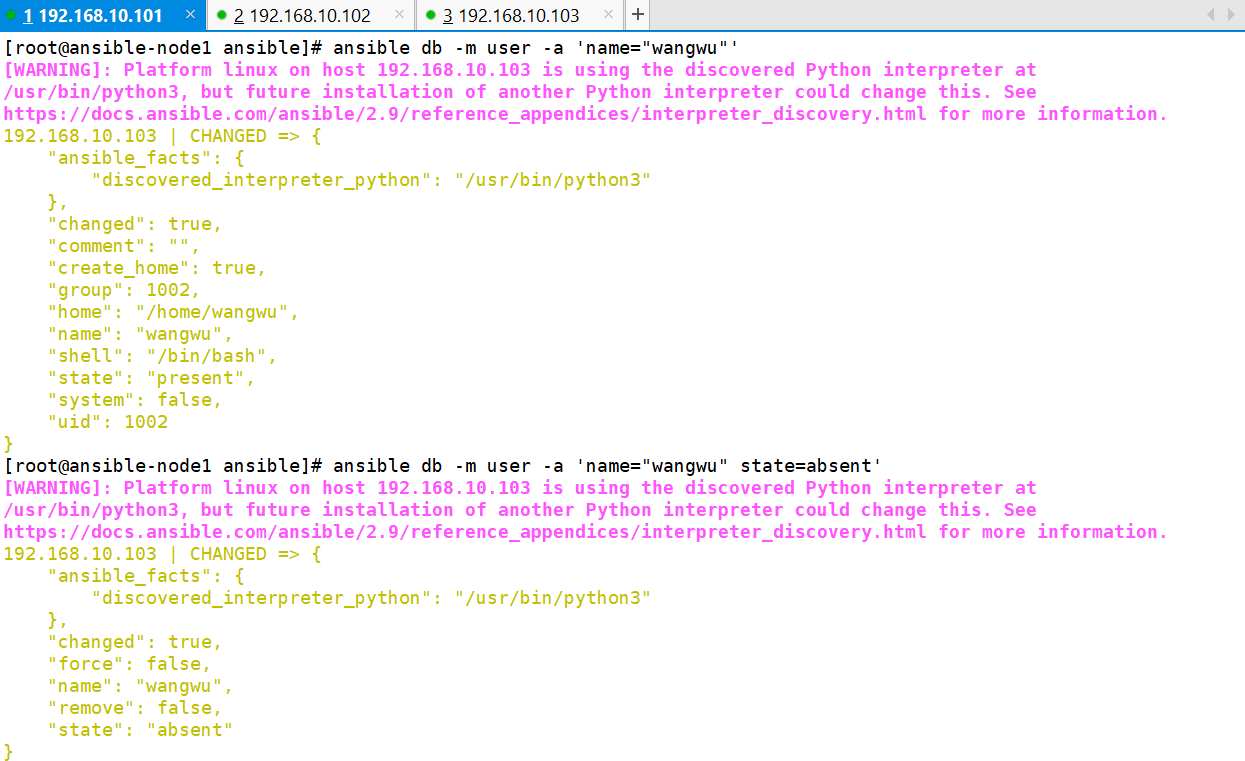Click the "remove": false line
1245x761 pixels.
pos(135,708)
